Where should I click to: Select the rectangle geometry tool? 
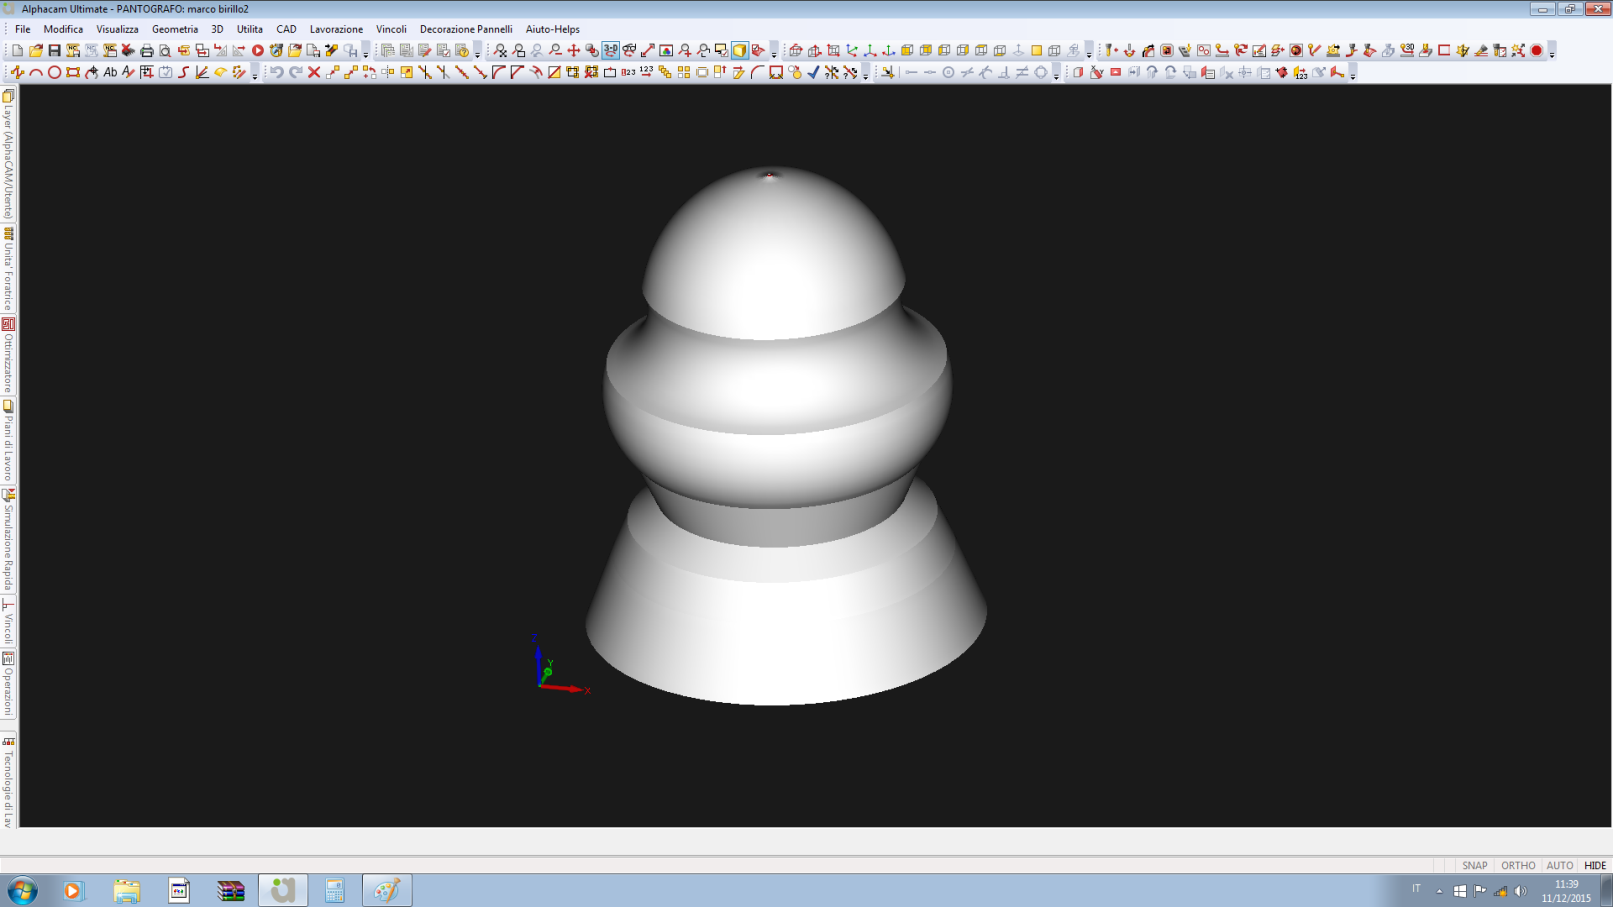point(73,72)
